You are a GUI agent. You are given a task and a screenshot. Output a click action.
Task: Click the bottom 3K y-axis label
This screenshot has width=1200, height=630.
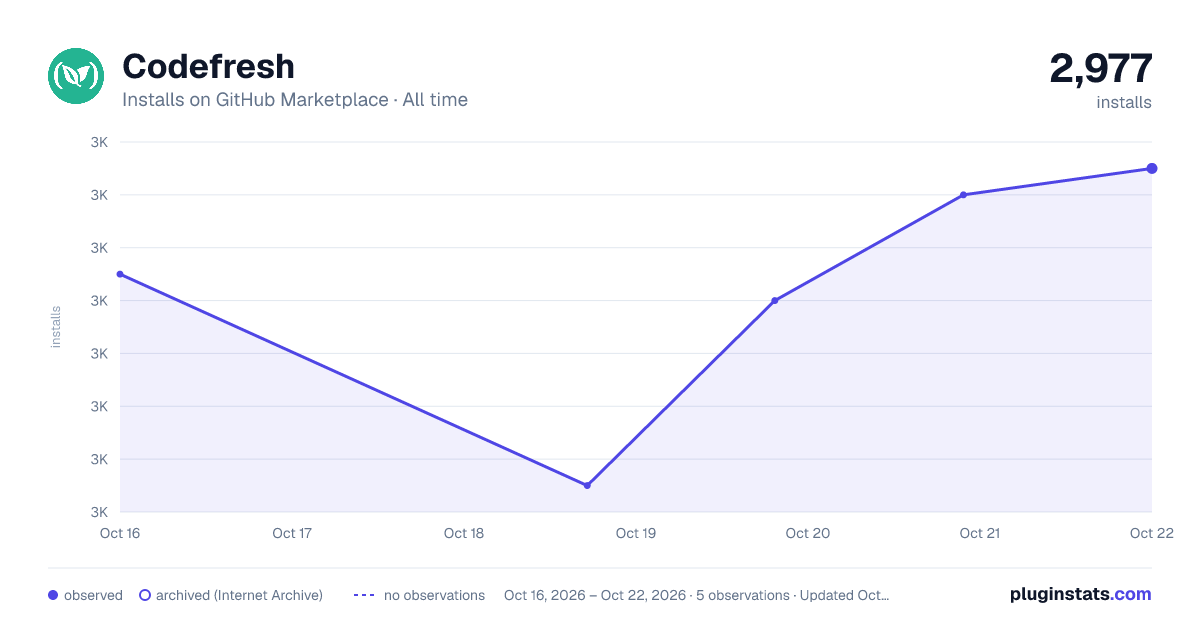pos(99,512)
